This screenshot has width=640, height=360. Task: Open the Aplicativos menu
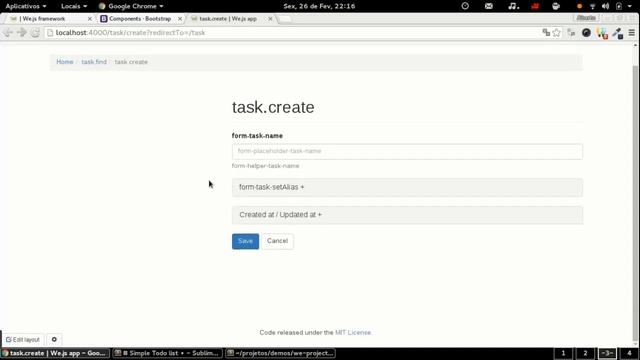(x=25, y=6)
